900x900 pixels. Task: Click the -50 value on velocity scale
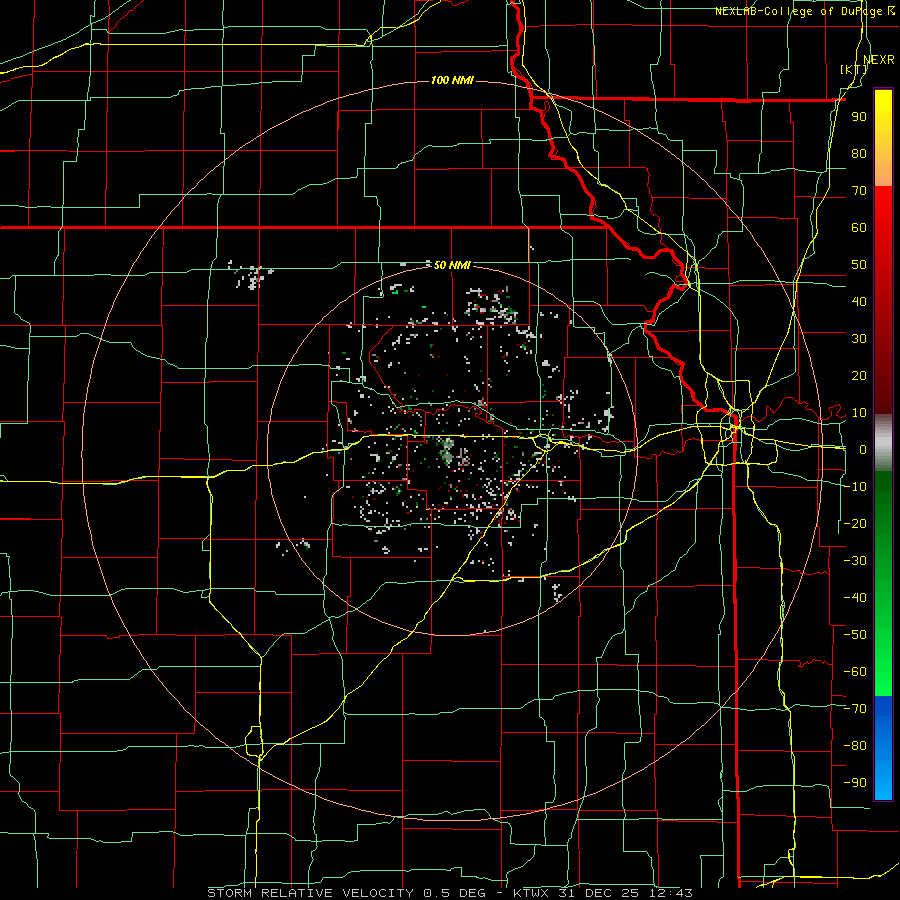[855, 635]
